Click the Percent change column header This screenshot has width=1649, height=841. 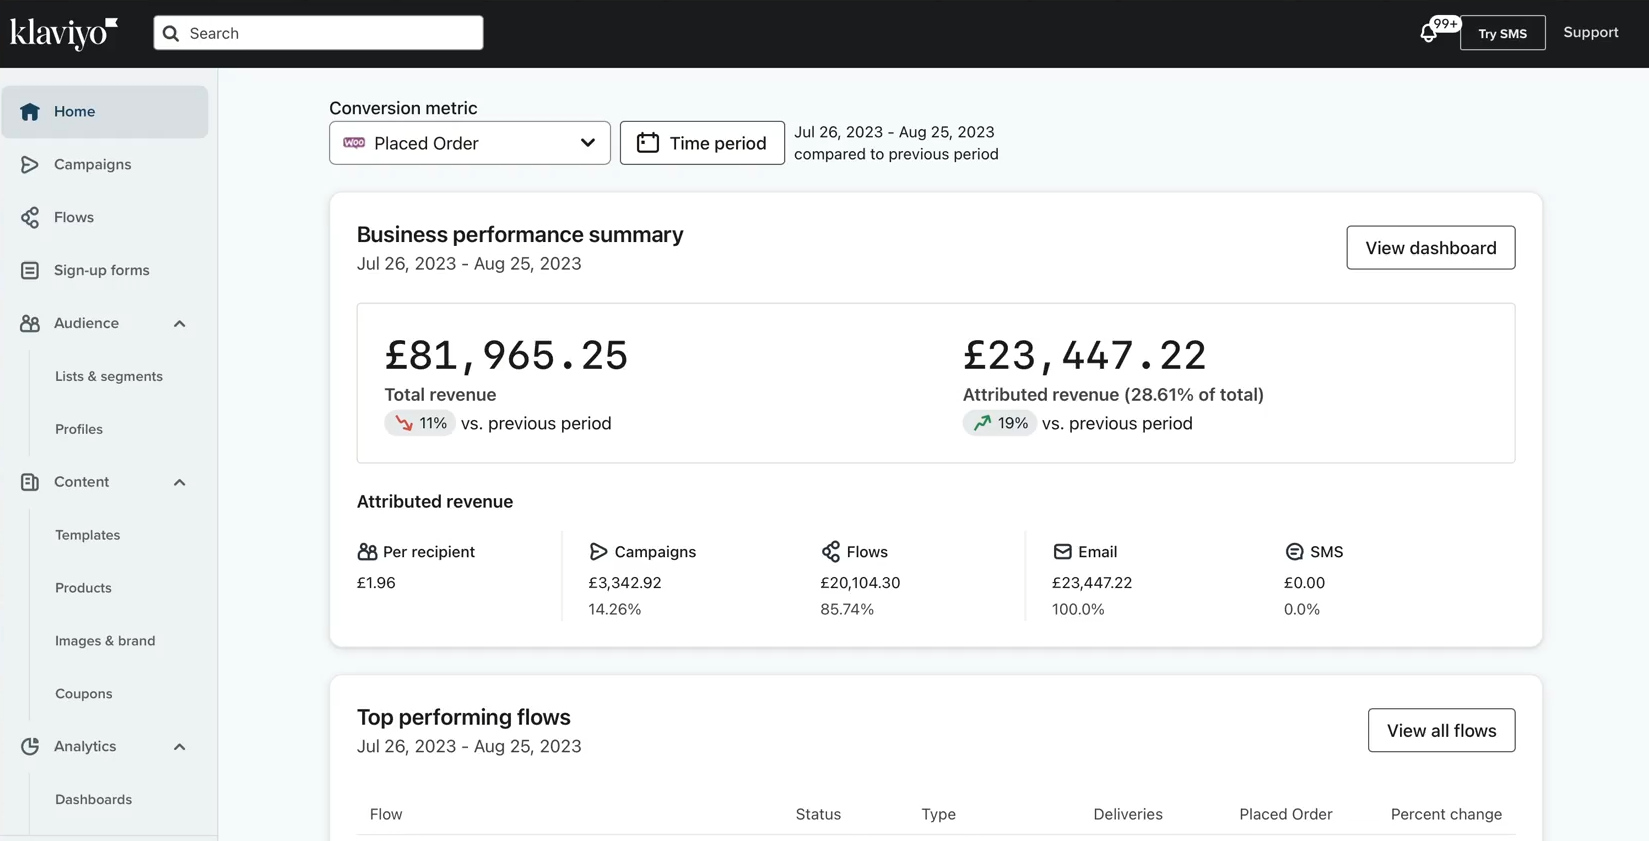pos(1446,814)
